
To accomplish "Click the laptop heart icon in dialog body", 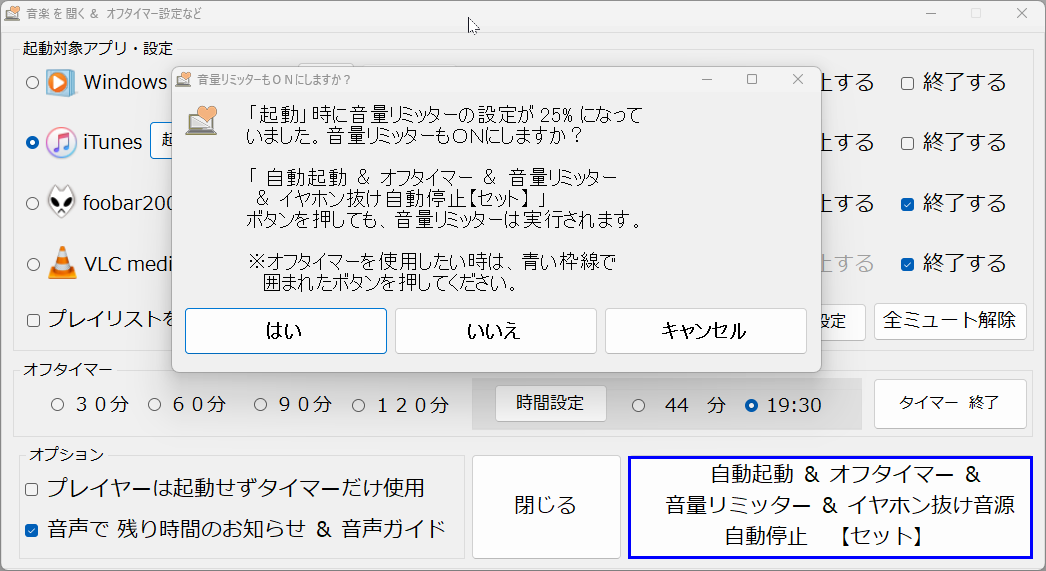I will (x=202, y=120).
